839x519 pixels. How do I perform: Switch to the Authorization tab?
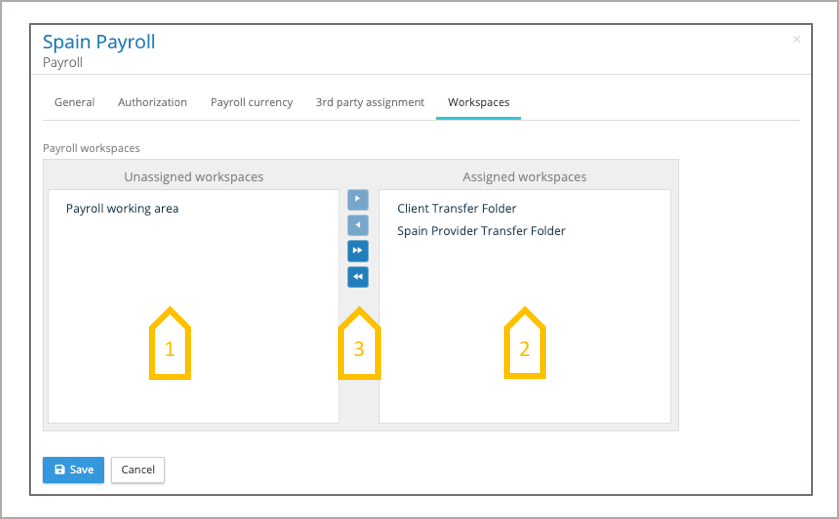click(152, 102)
